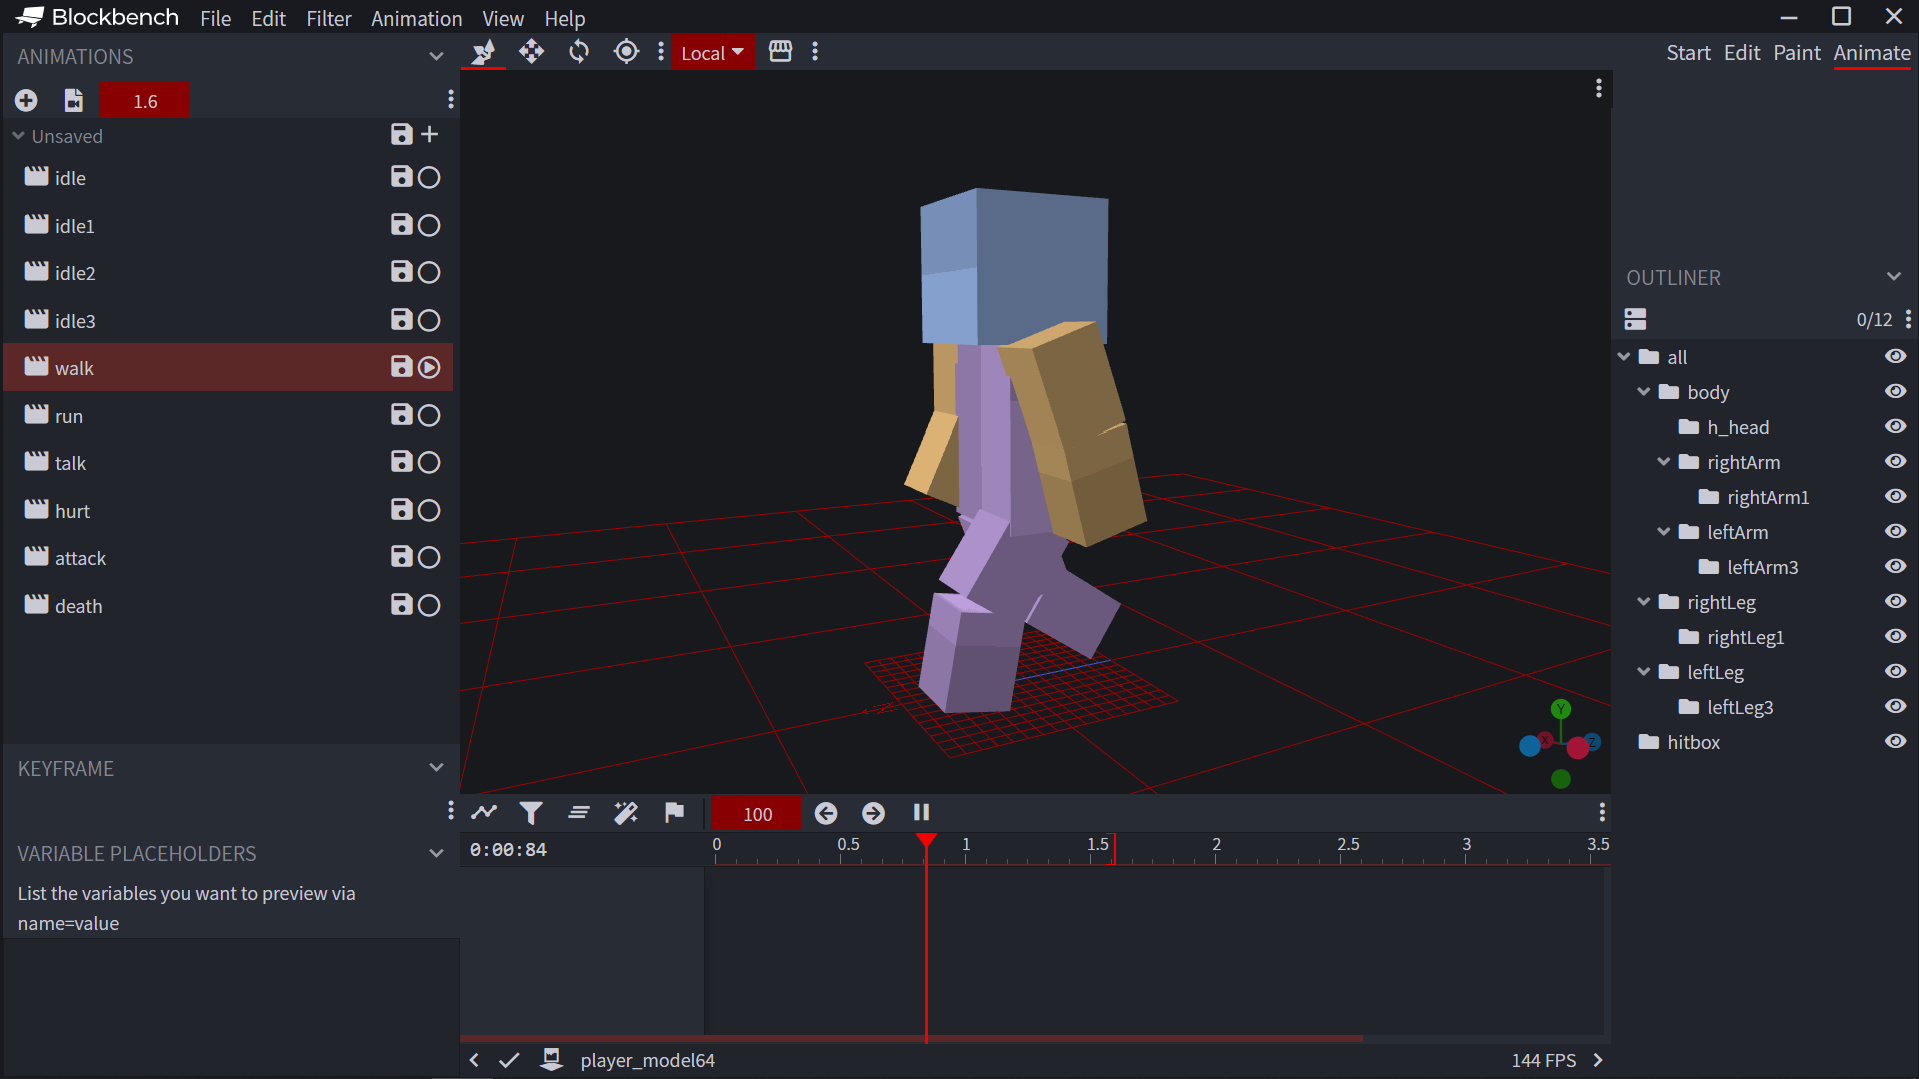Select the hurt animation
The image size is (1919, 1079).
pos(229,510)
